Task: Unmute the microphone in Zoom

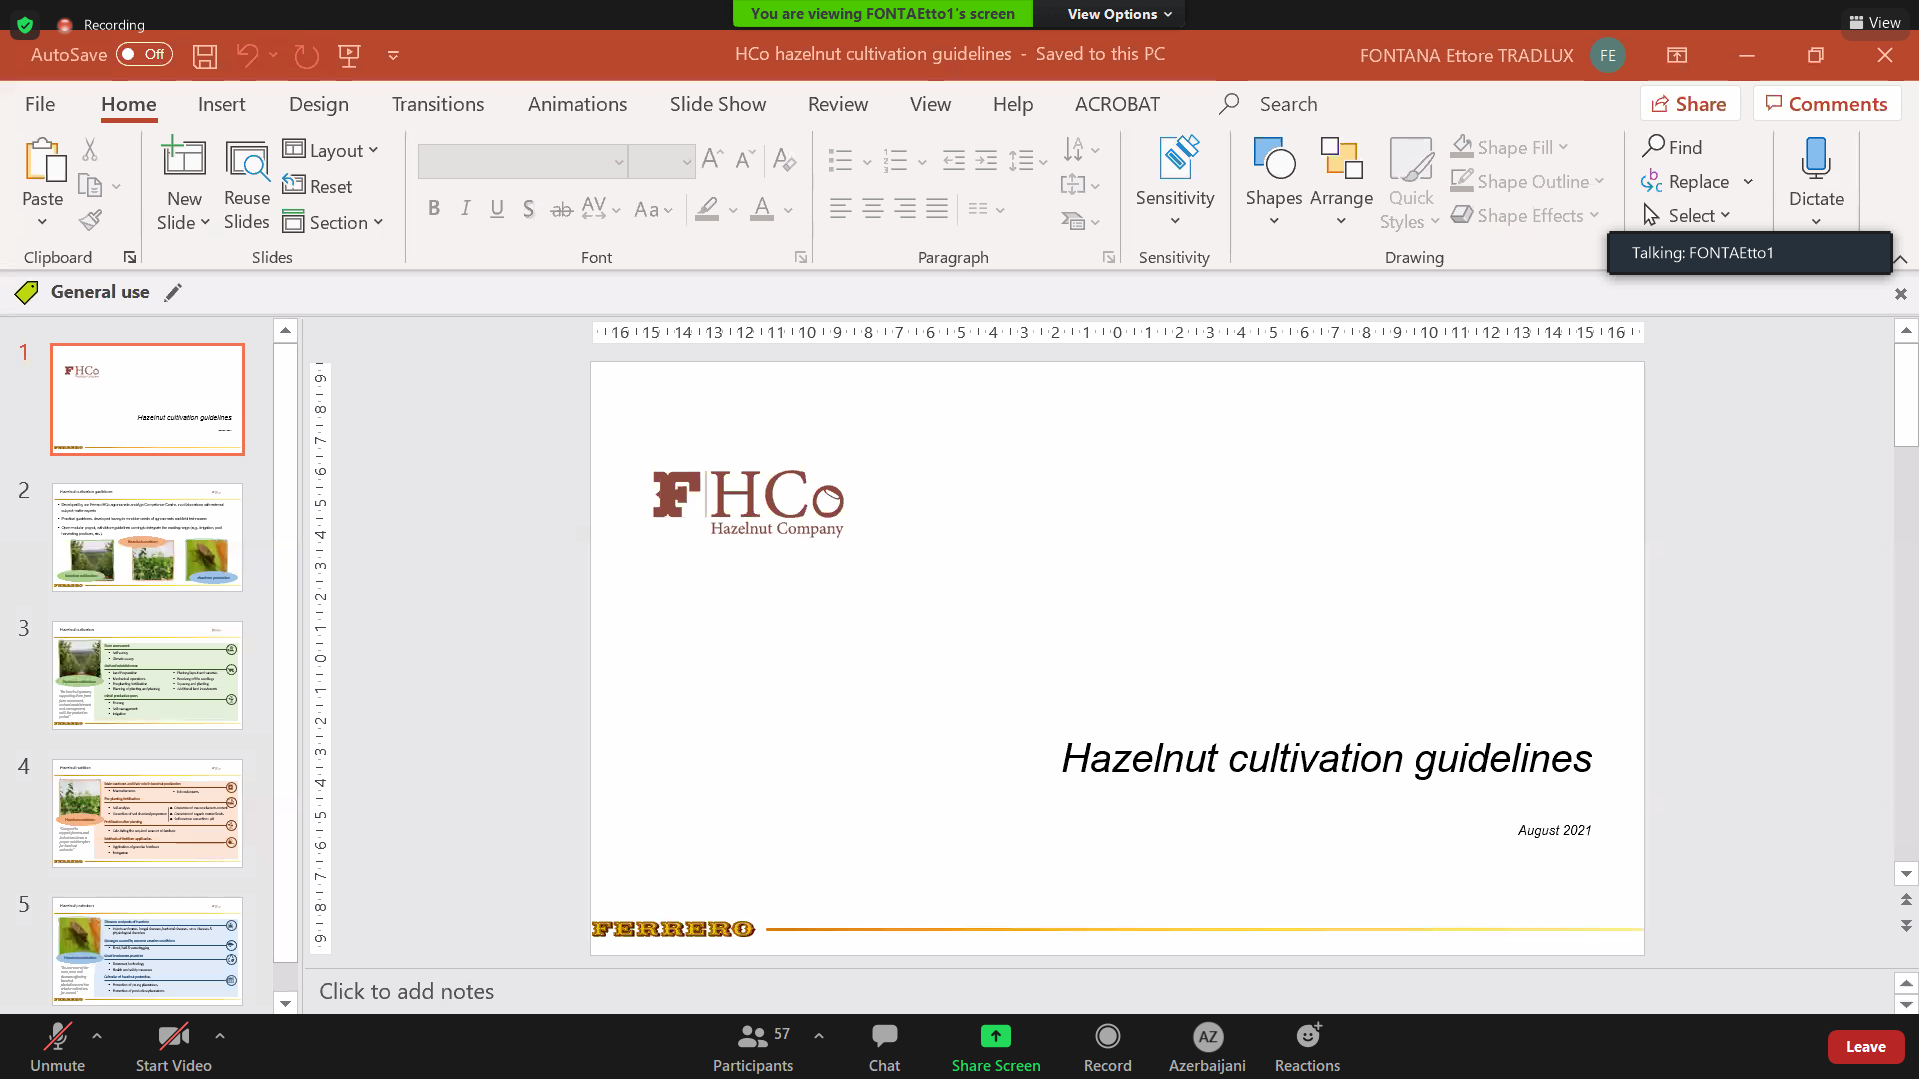Action: tap(58, 1047)
